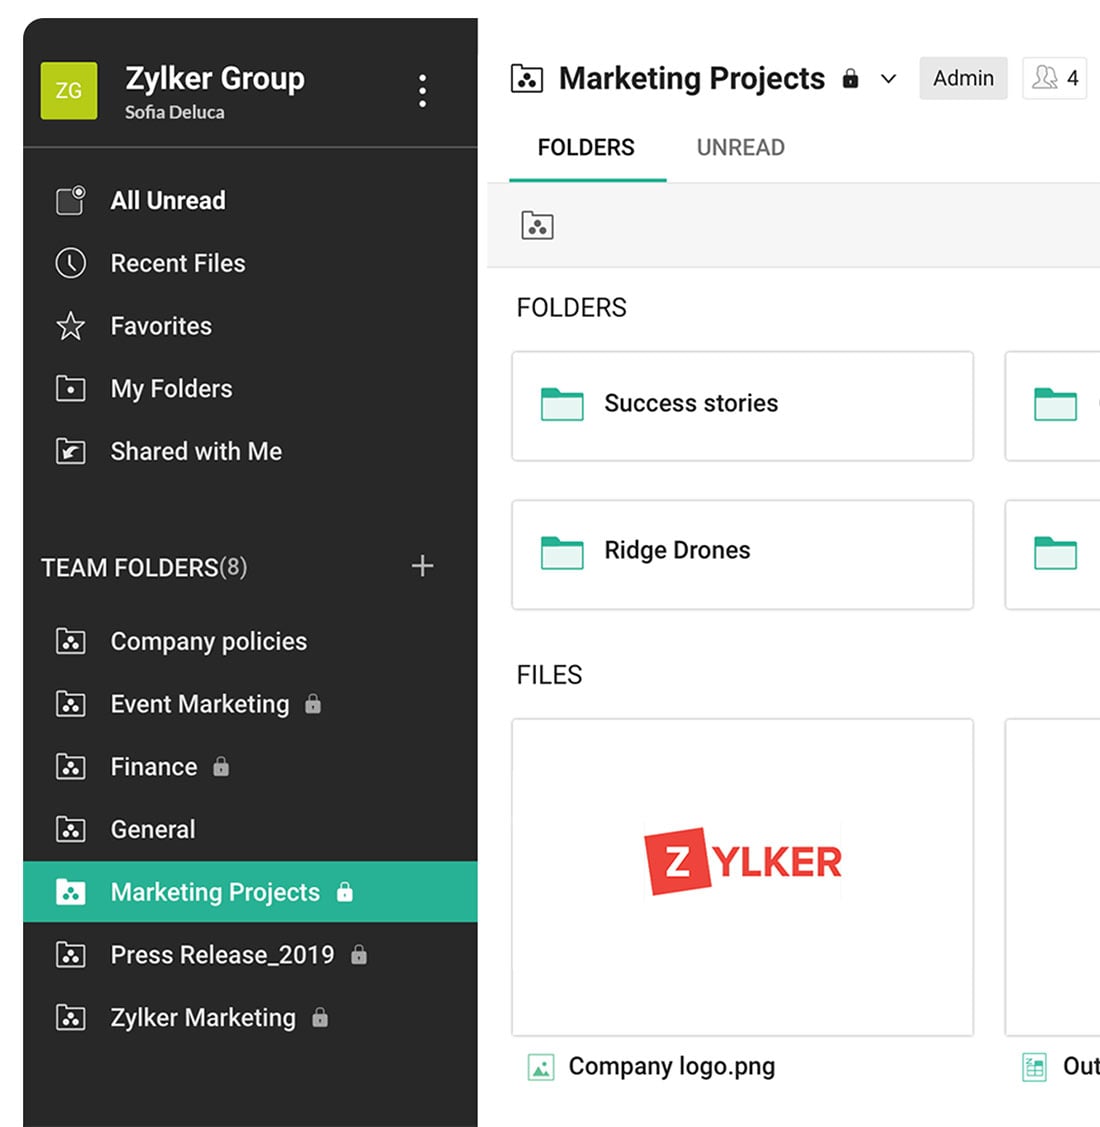Screen dimensions: 1100x1127
Task: Click the clock icon for Recent Files
Action: coord(70,263)
